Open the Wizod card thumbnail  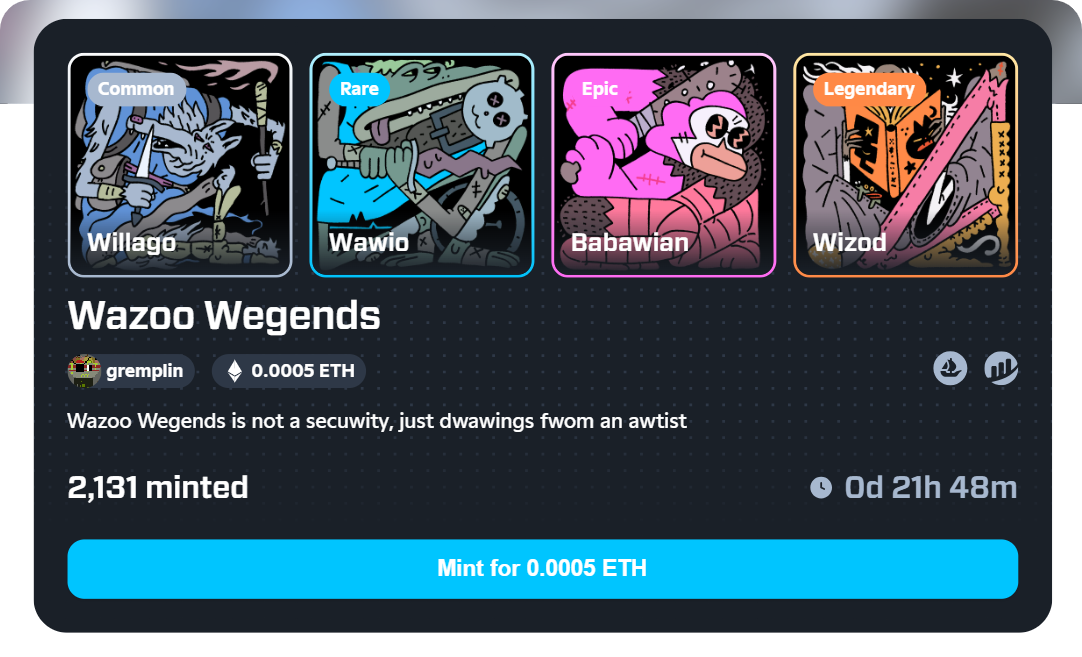[905, 165]
